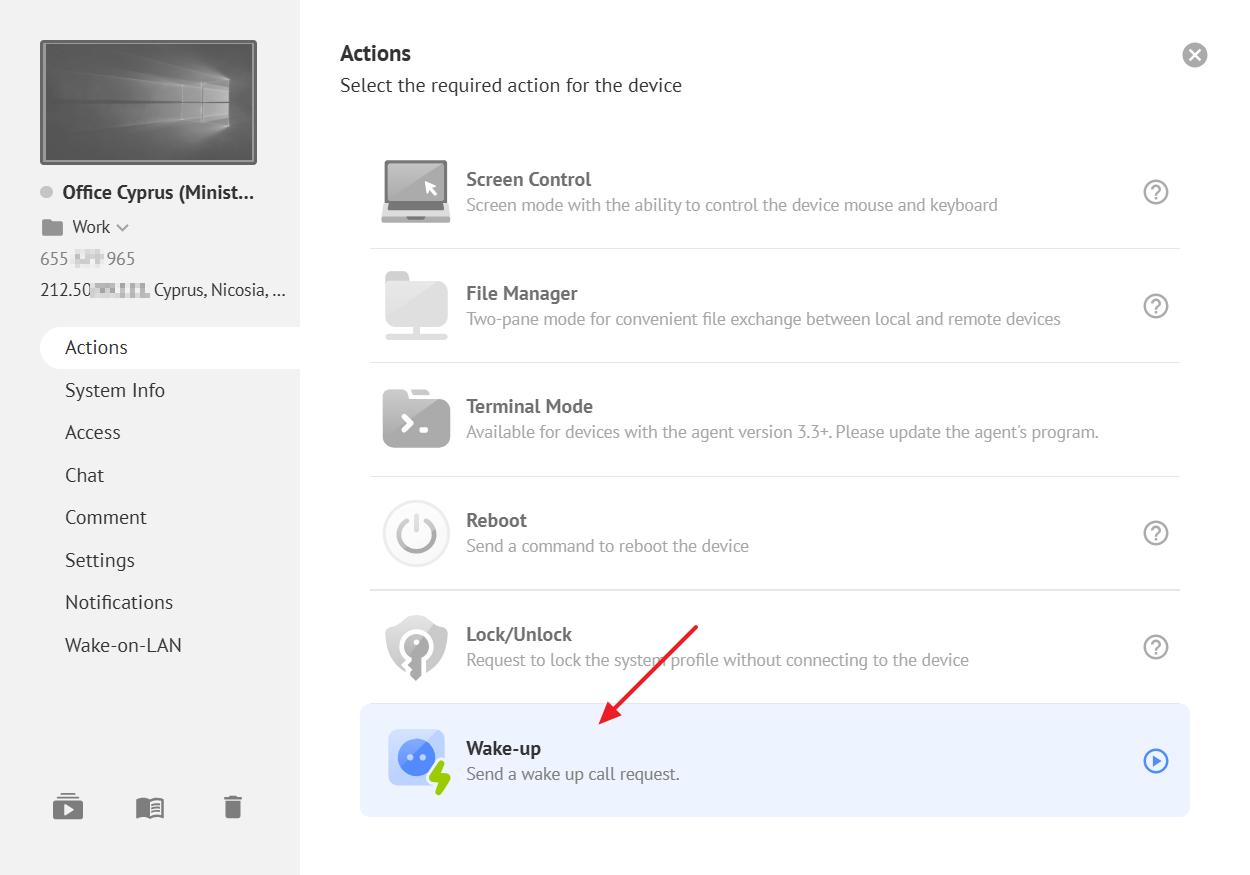The image size is (1250, 875).
Task: Click the Reboot power icon
Action: pos(415,533)
